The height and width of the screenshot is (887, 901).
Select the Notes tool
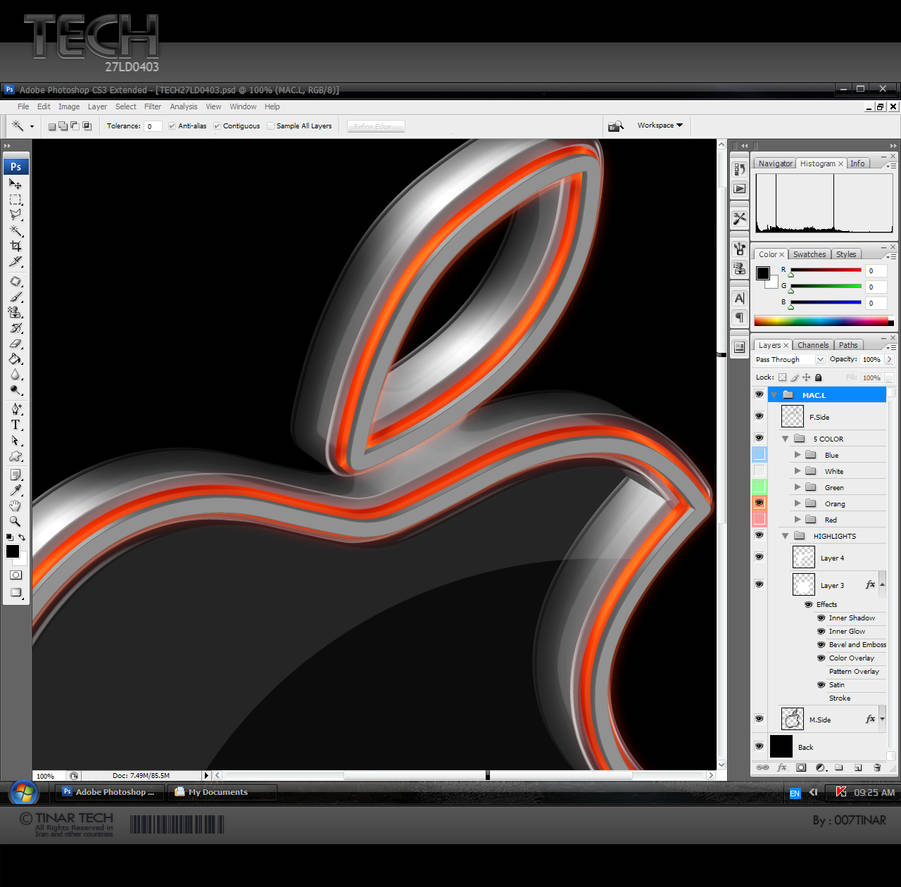tap(16, 475)
